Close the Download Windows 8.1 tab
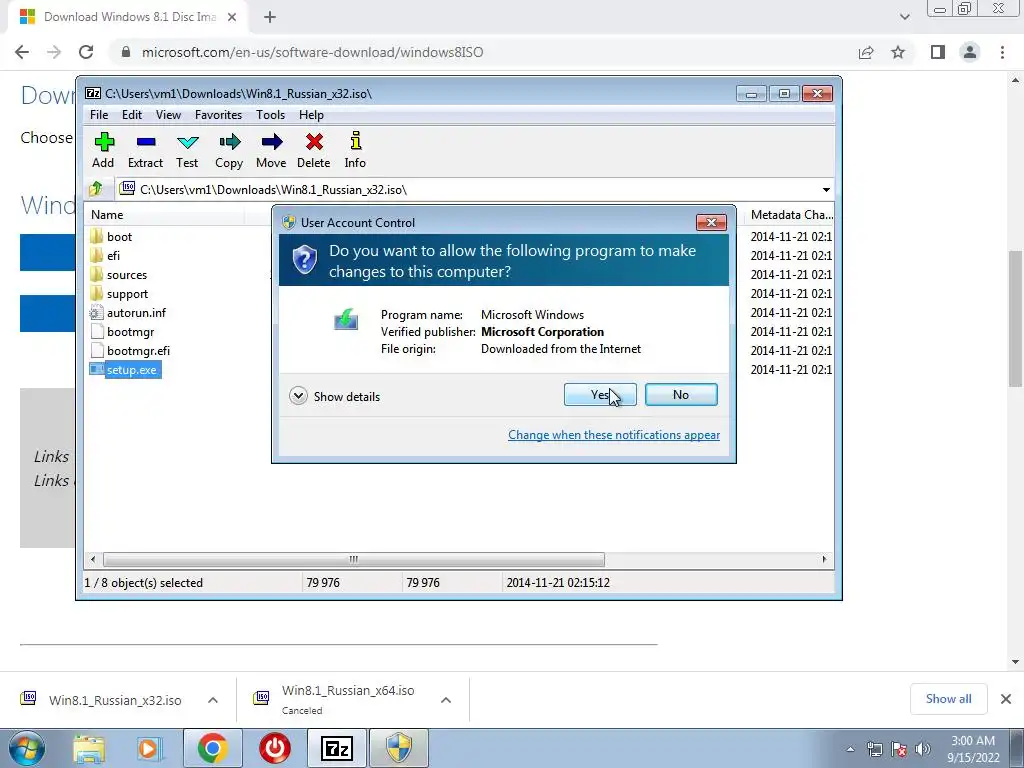The height and width of the screenshot is (768, 1024). [232, 17]
